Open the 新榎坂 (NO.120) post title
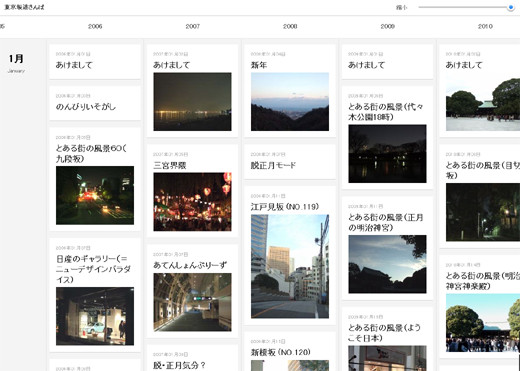The image size is (520, 371). click(281, 352)
